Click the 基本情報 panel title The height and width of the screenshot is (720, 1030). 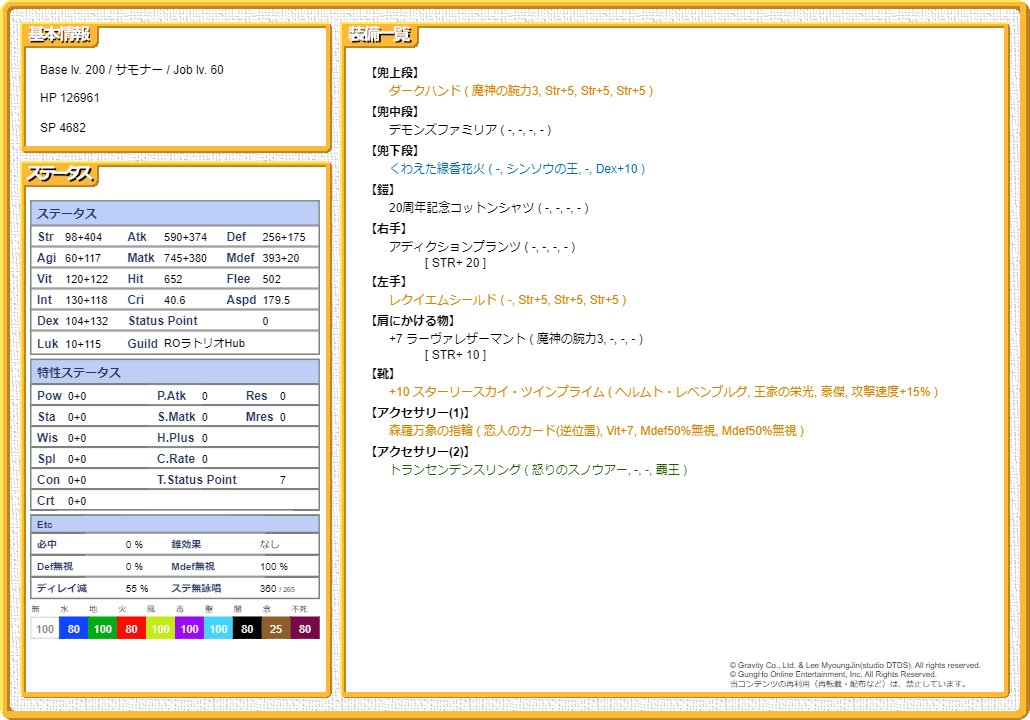[59, 35]
